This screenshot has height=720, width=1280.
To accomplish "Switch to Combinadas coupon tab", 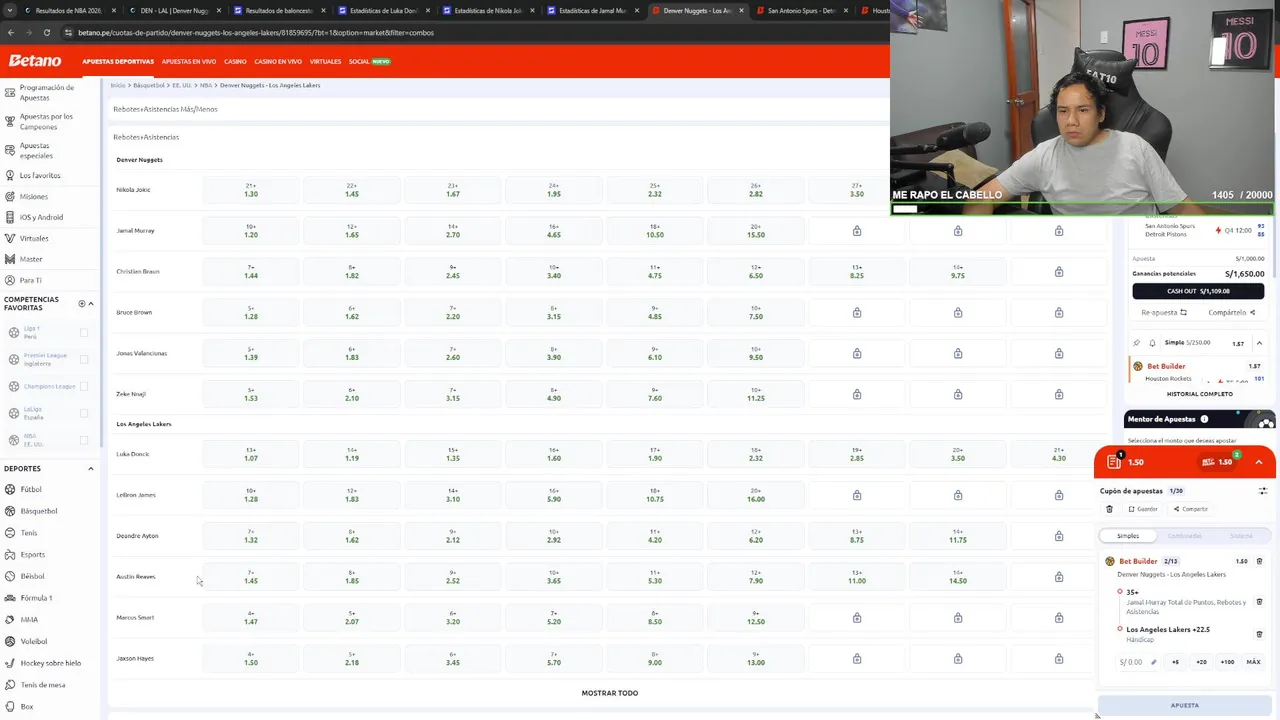I will pyautogui.click(x=1185, y=536).
